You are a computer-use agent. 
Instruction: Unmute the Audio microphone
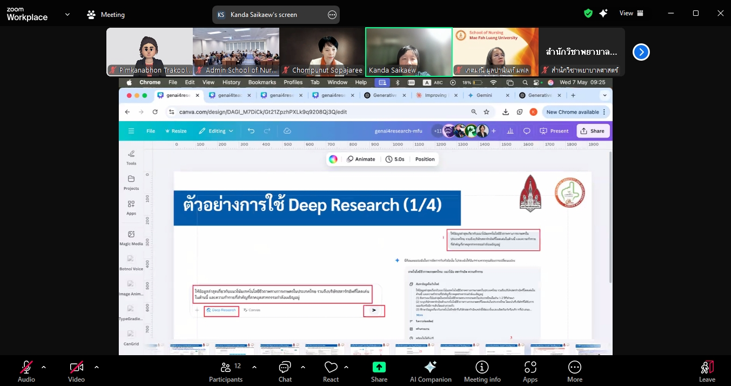click(x=26, y=372)
